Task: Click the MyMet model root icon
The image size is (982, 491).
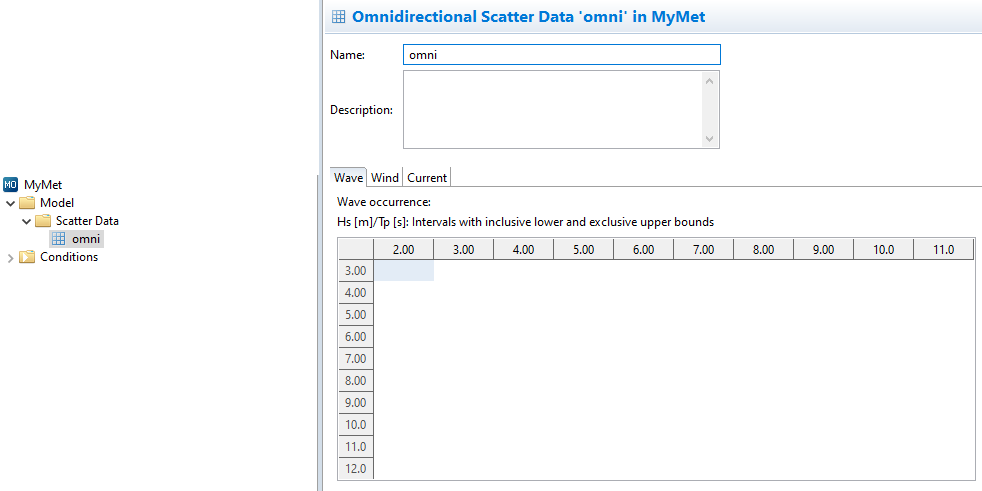Action: click(11, 185)
